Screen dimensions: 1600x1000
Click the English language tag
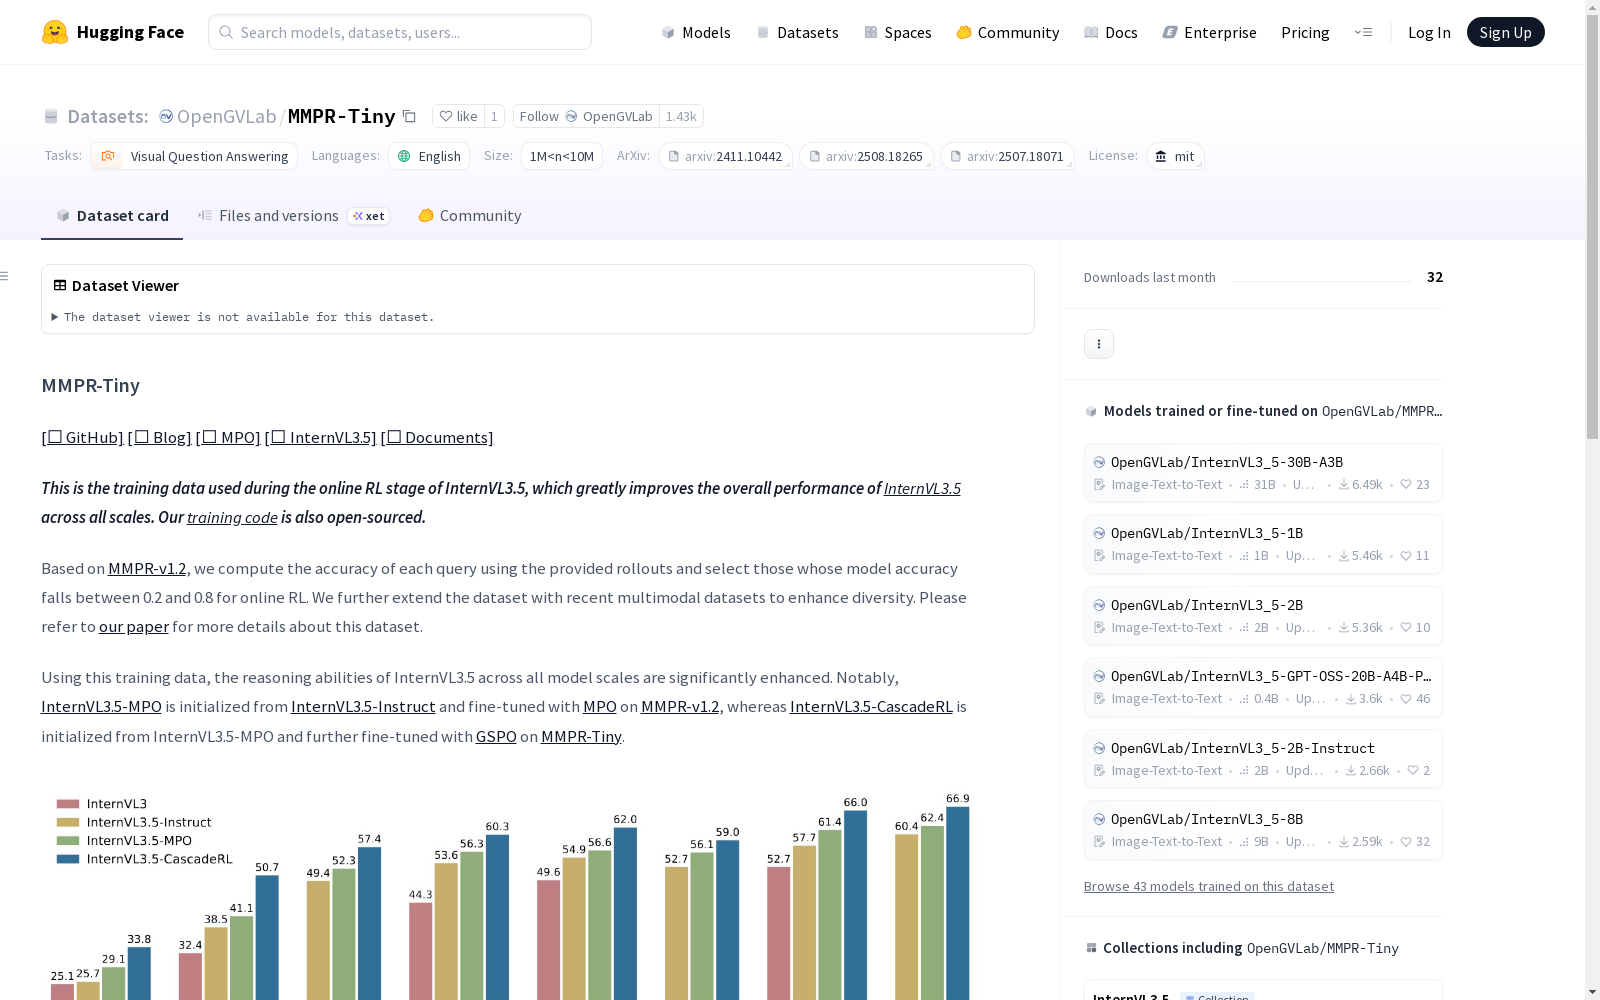(x=429, y=156)
